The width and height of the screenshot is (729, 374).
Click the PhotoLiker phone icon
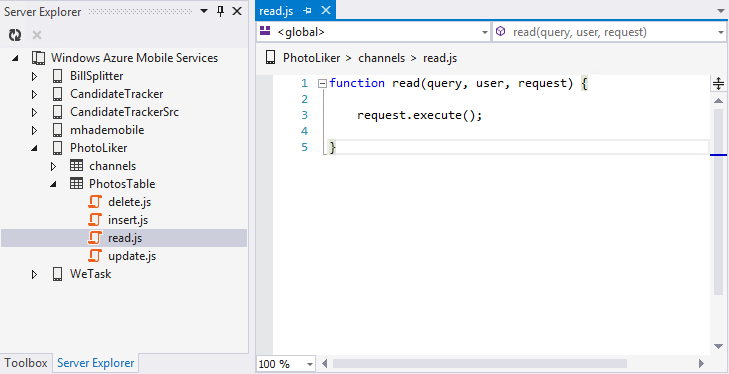click(57, 148)
